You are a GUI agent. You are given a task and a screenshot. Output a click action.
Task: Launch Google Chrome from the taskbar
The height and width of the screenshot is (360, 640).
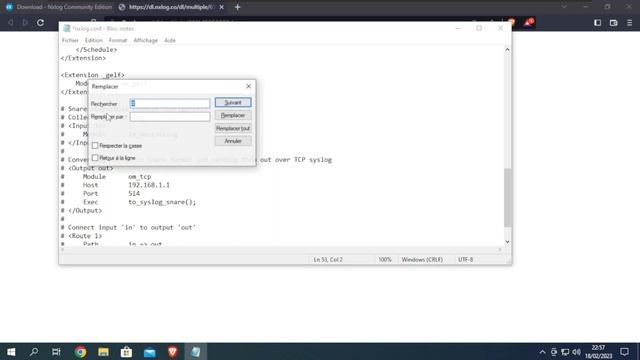tap(80, 351)
